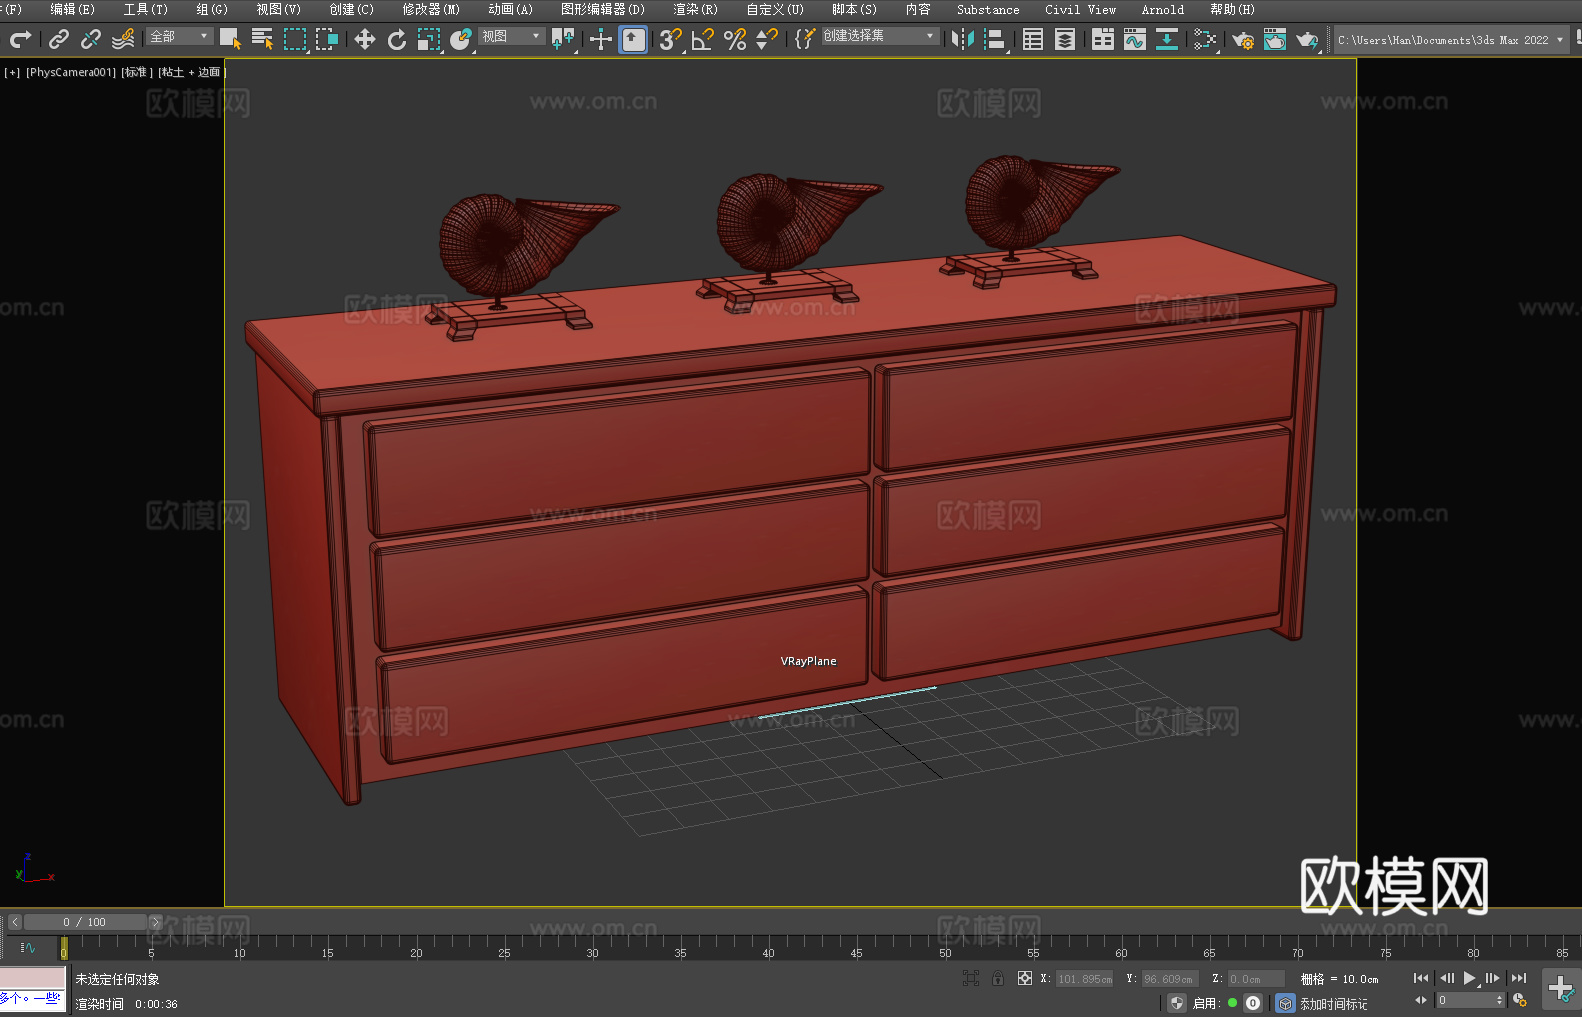Image resolution: width=1582 pixels, height=1017 pixels.
Task: Toggle Spinner Snap
Action: pos(767,39)
